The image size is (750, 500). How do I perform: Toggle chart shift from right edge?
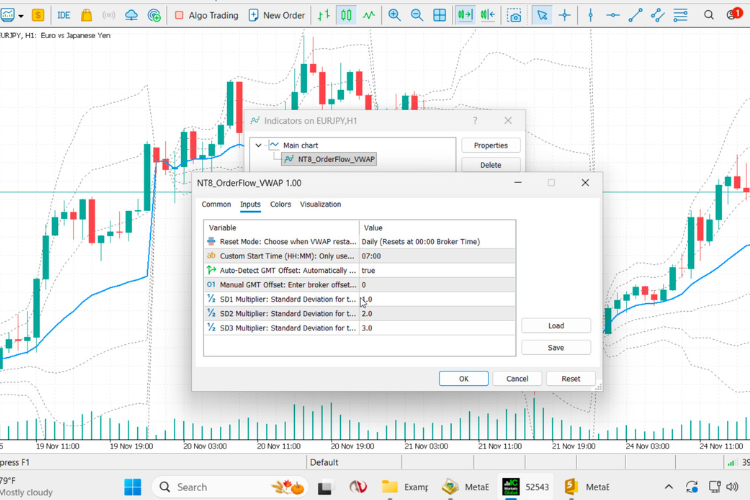(487, 15)
